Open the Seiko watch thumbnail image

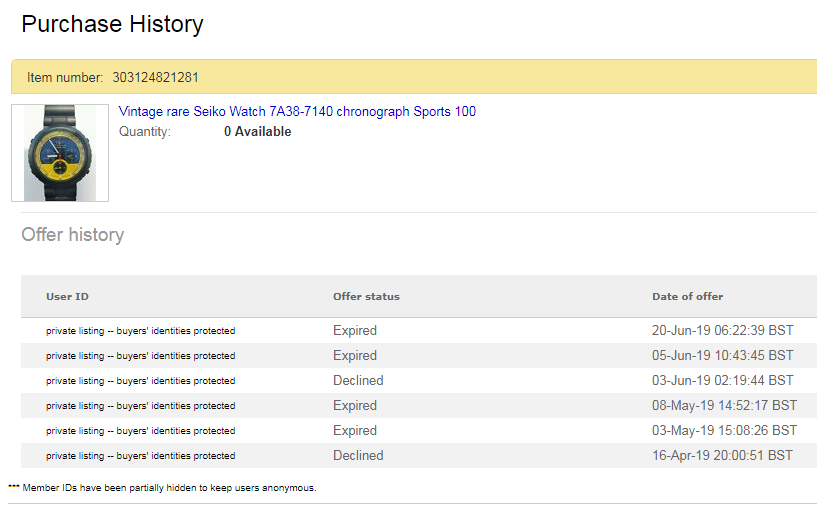point(60,153)
